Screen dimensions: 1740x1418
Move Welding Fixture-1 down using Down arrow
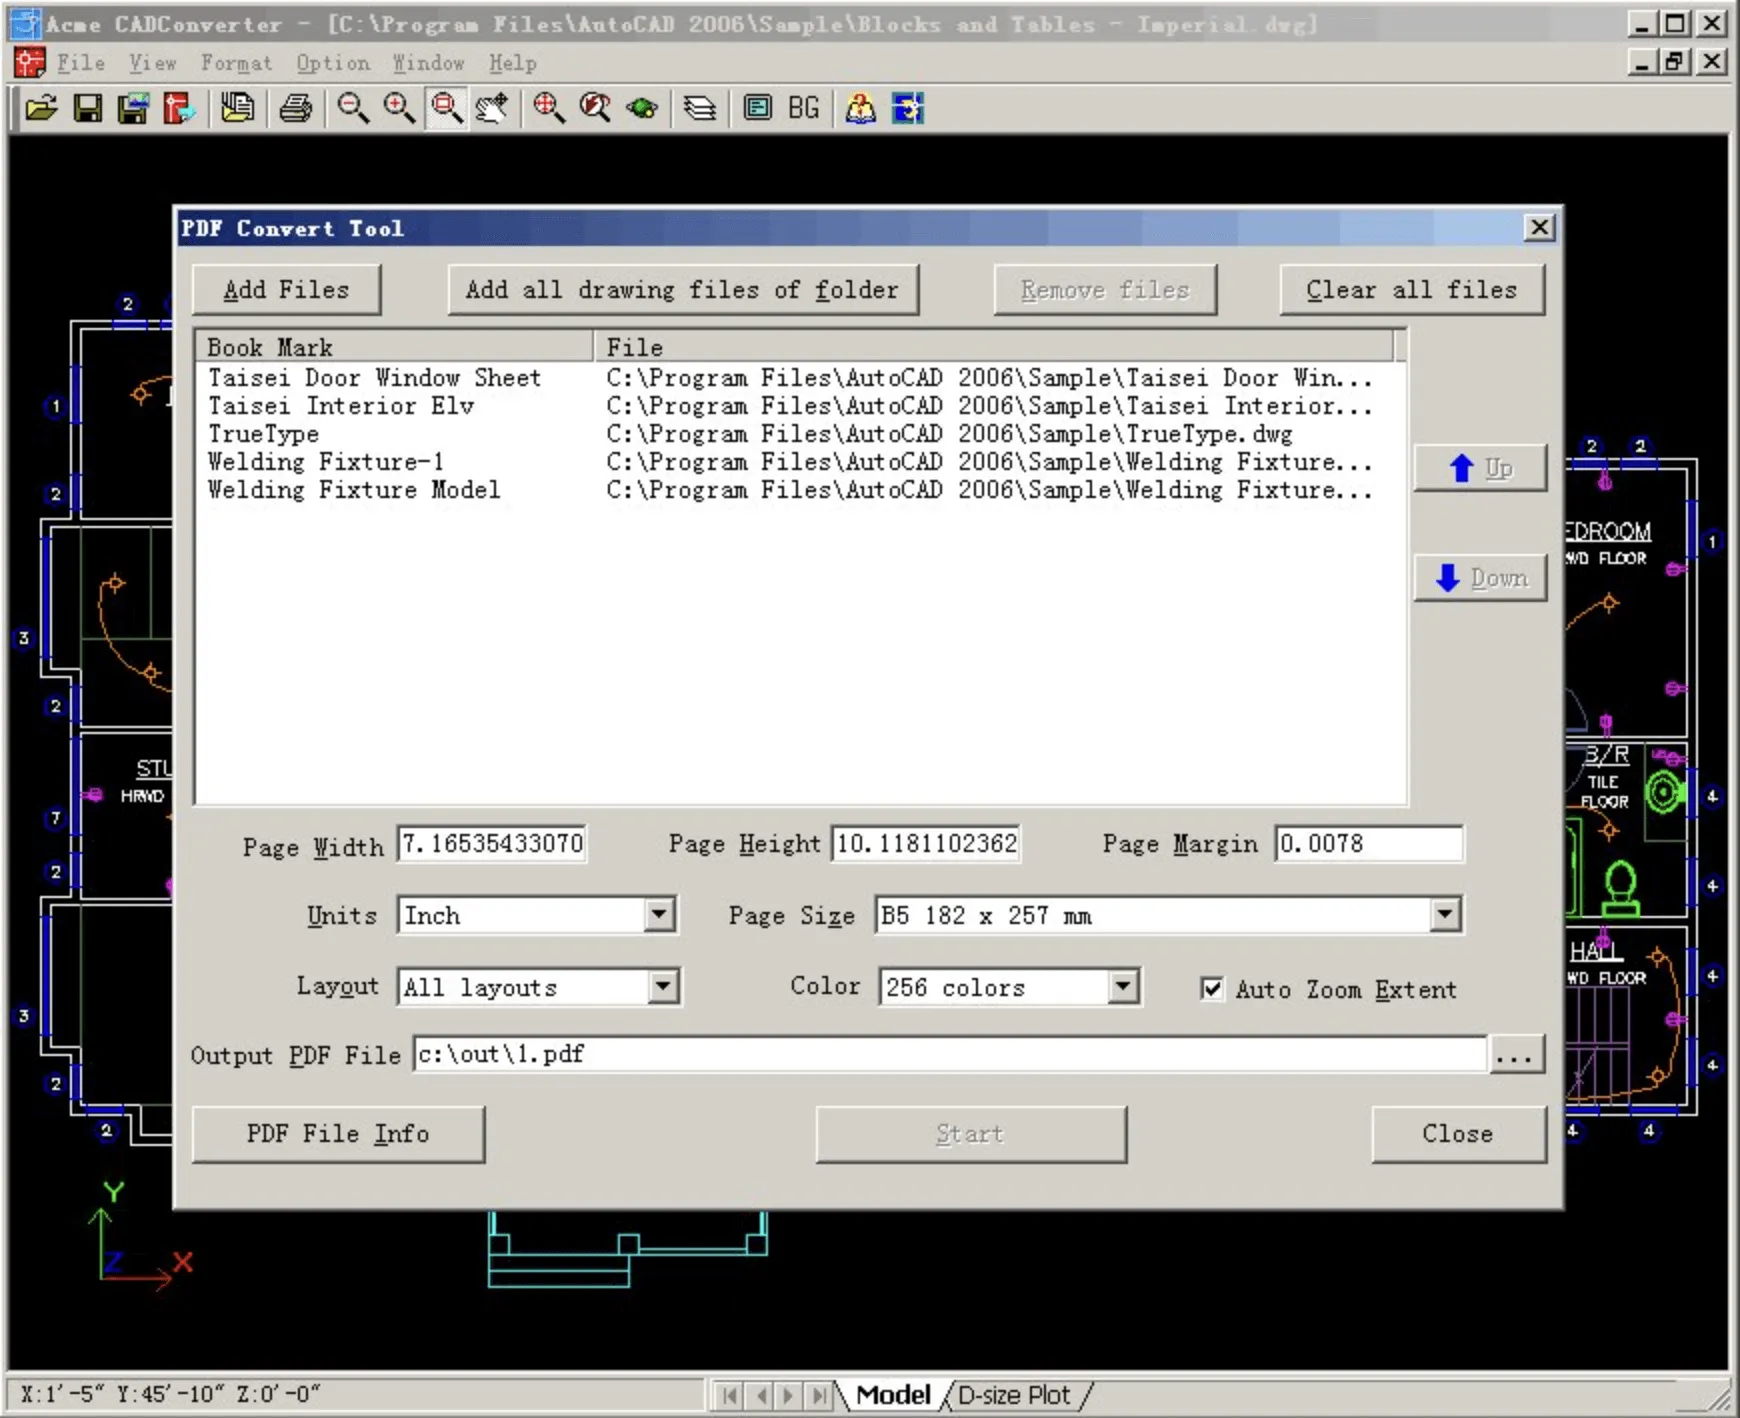[1481, 577]
